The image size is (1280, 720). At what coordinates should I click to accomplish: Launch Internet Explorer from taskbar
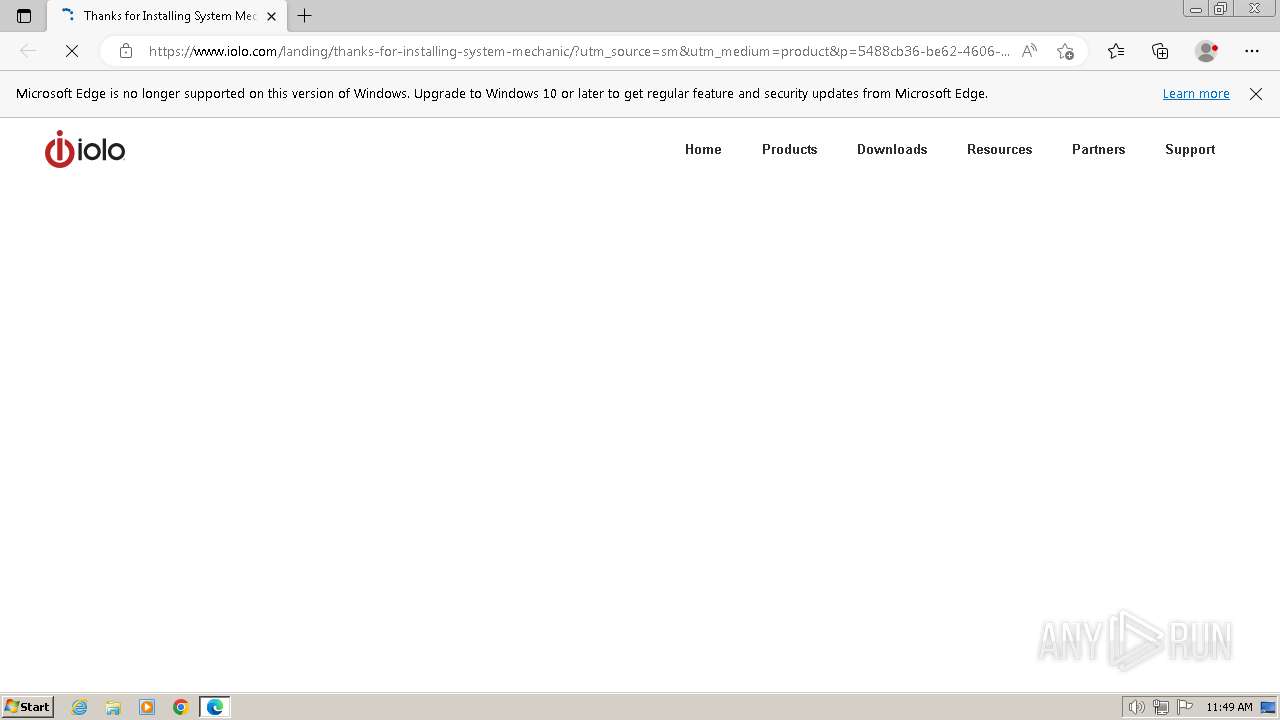pos(80,707)
